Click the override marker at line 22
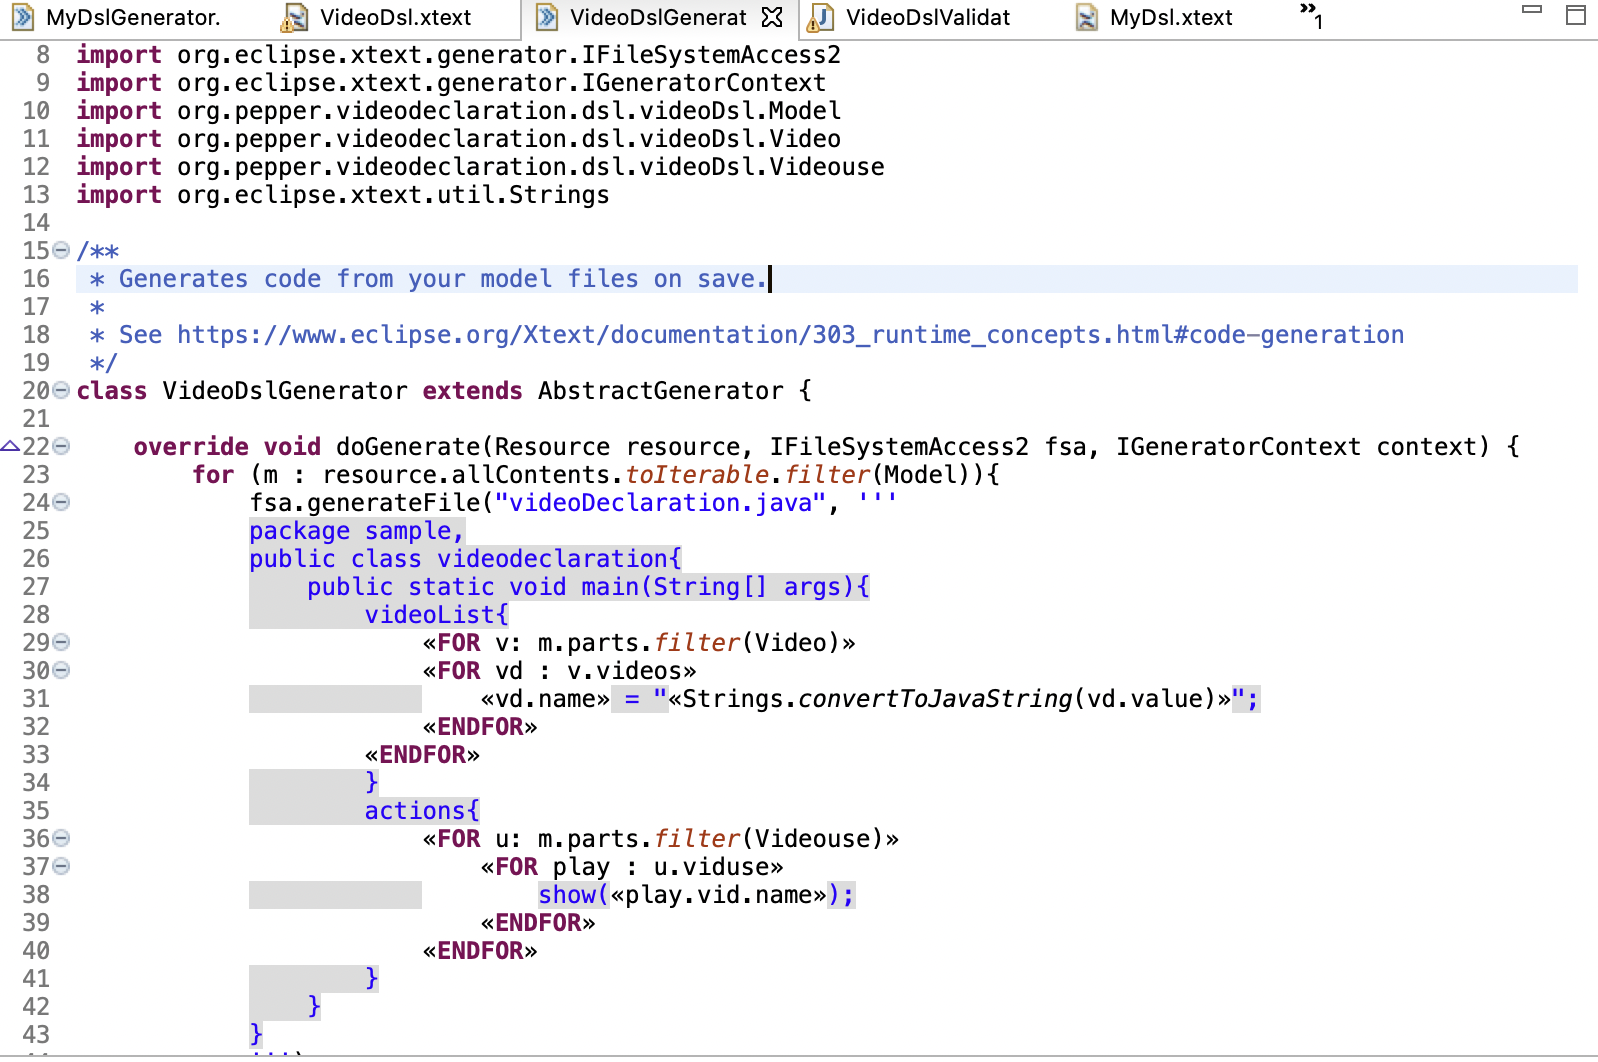This screenshot has height=1062, width=1598. point(10,446)
